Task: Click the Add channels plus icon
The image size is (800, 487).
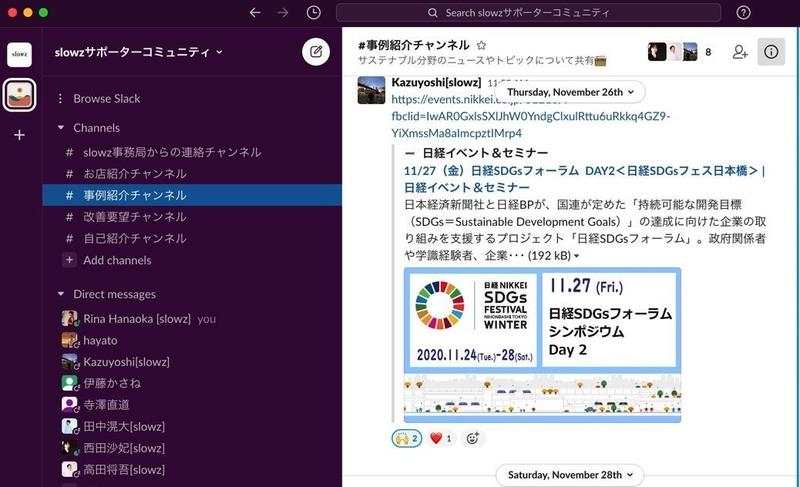Action: point(69,260)
